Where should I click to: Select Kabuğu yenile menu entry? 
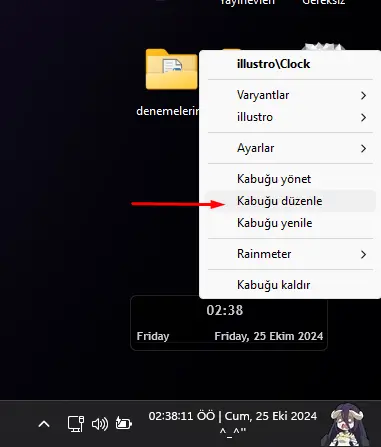[290, 223]
